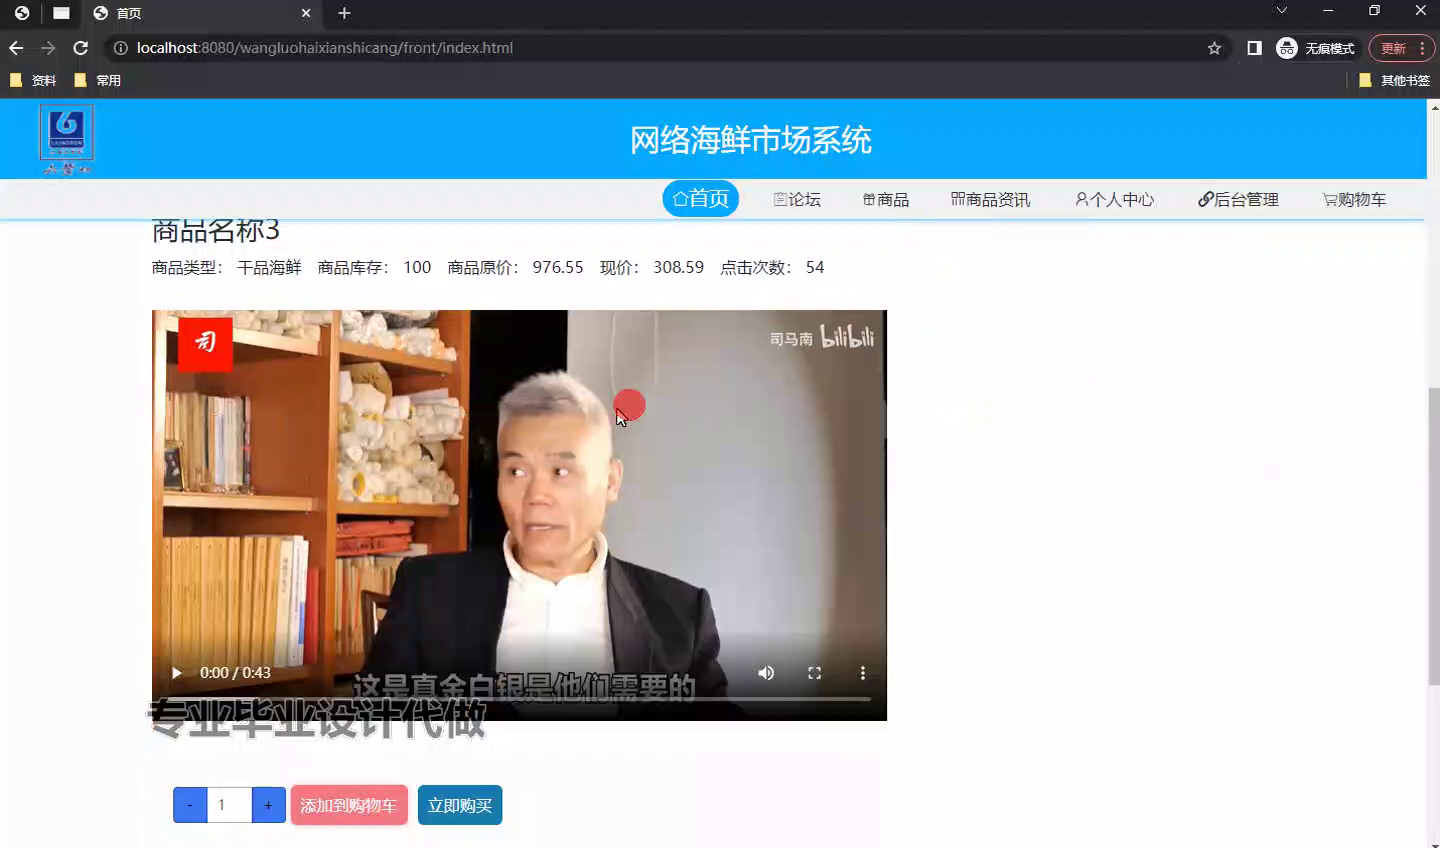Open 商品 nav item
Screen dimensions: 1440x848
[886, 200]
